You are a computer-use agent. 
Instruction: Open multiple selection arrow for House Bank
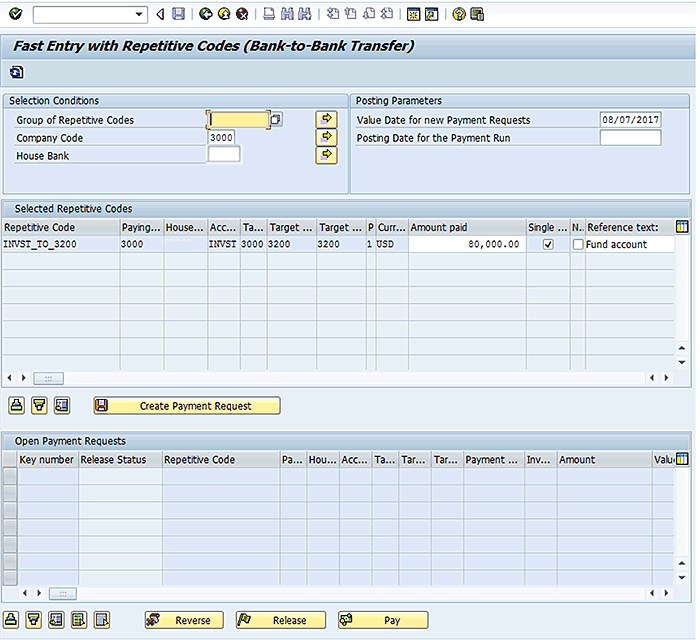[x=326, y=155]
